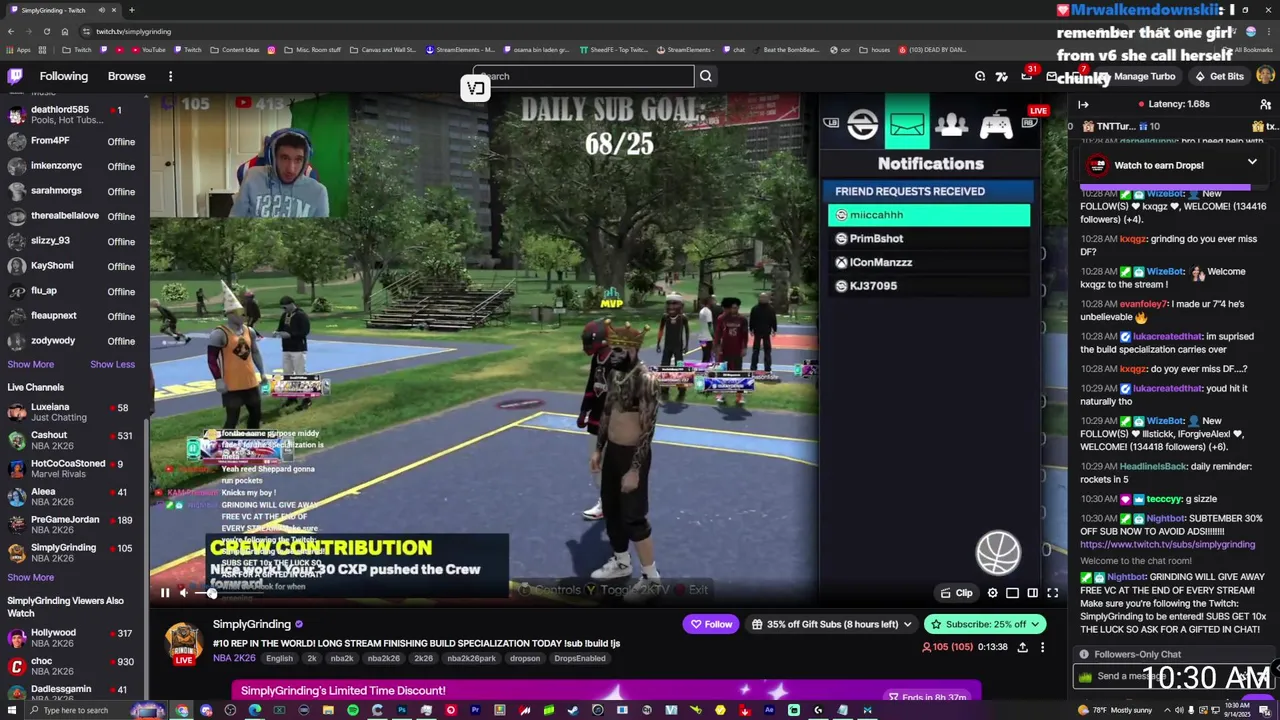Open Misc. Room stuff bookmark folder

[x=313, y=50]
